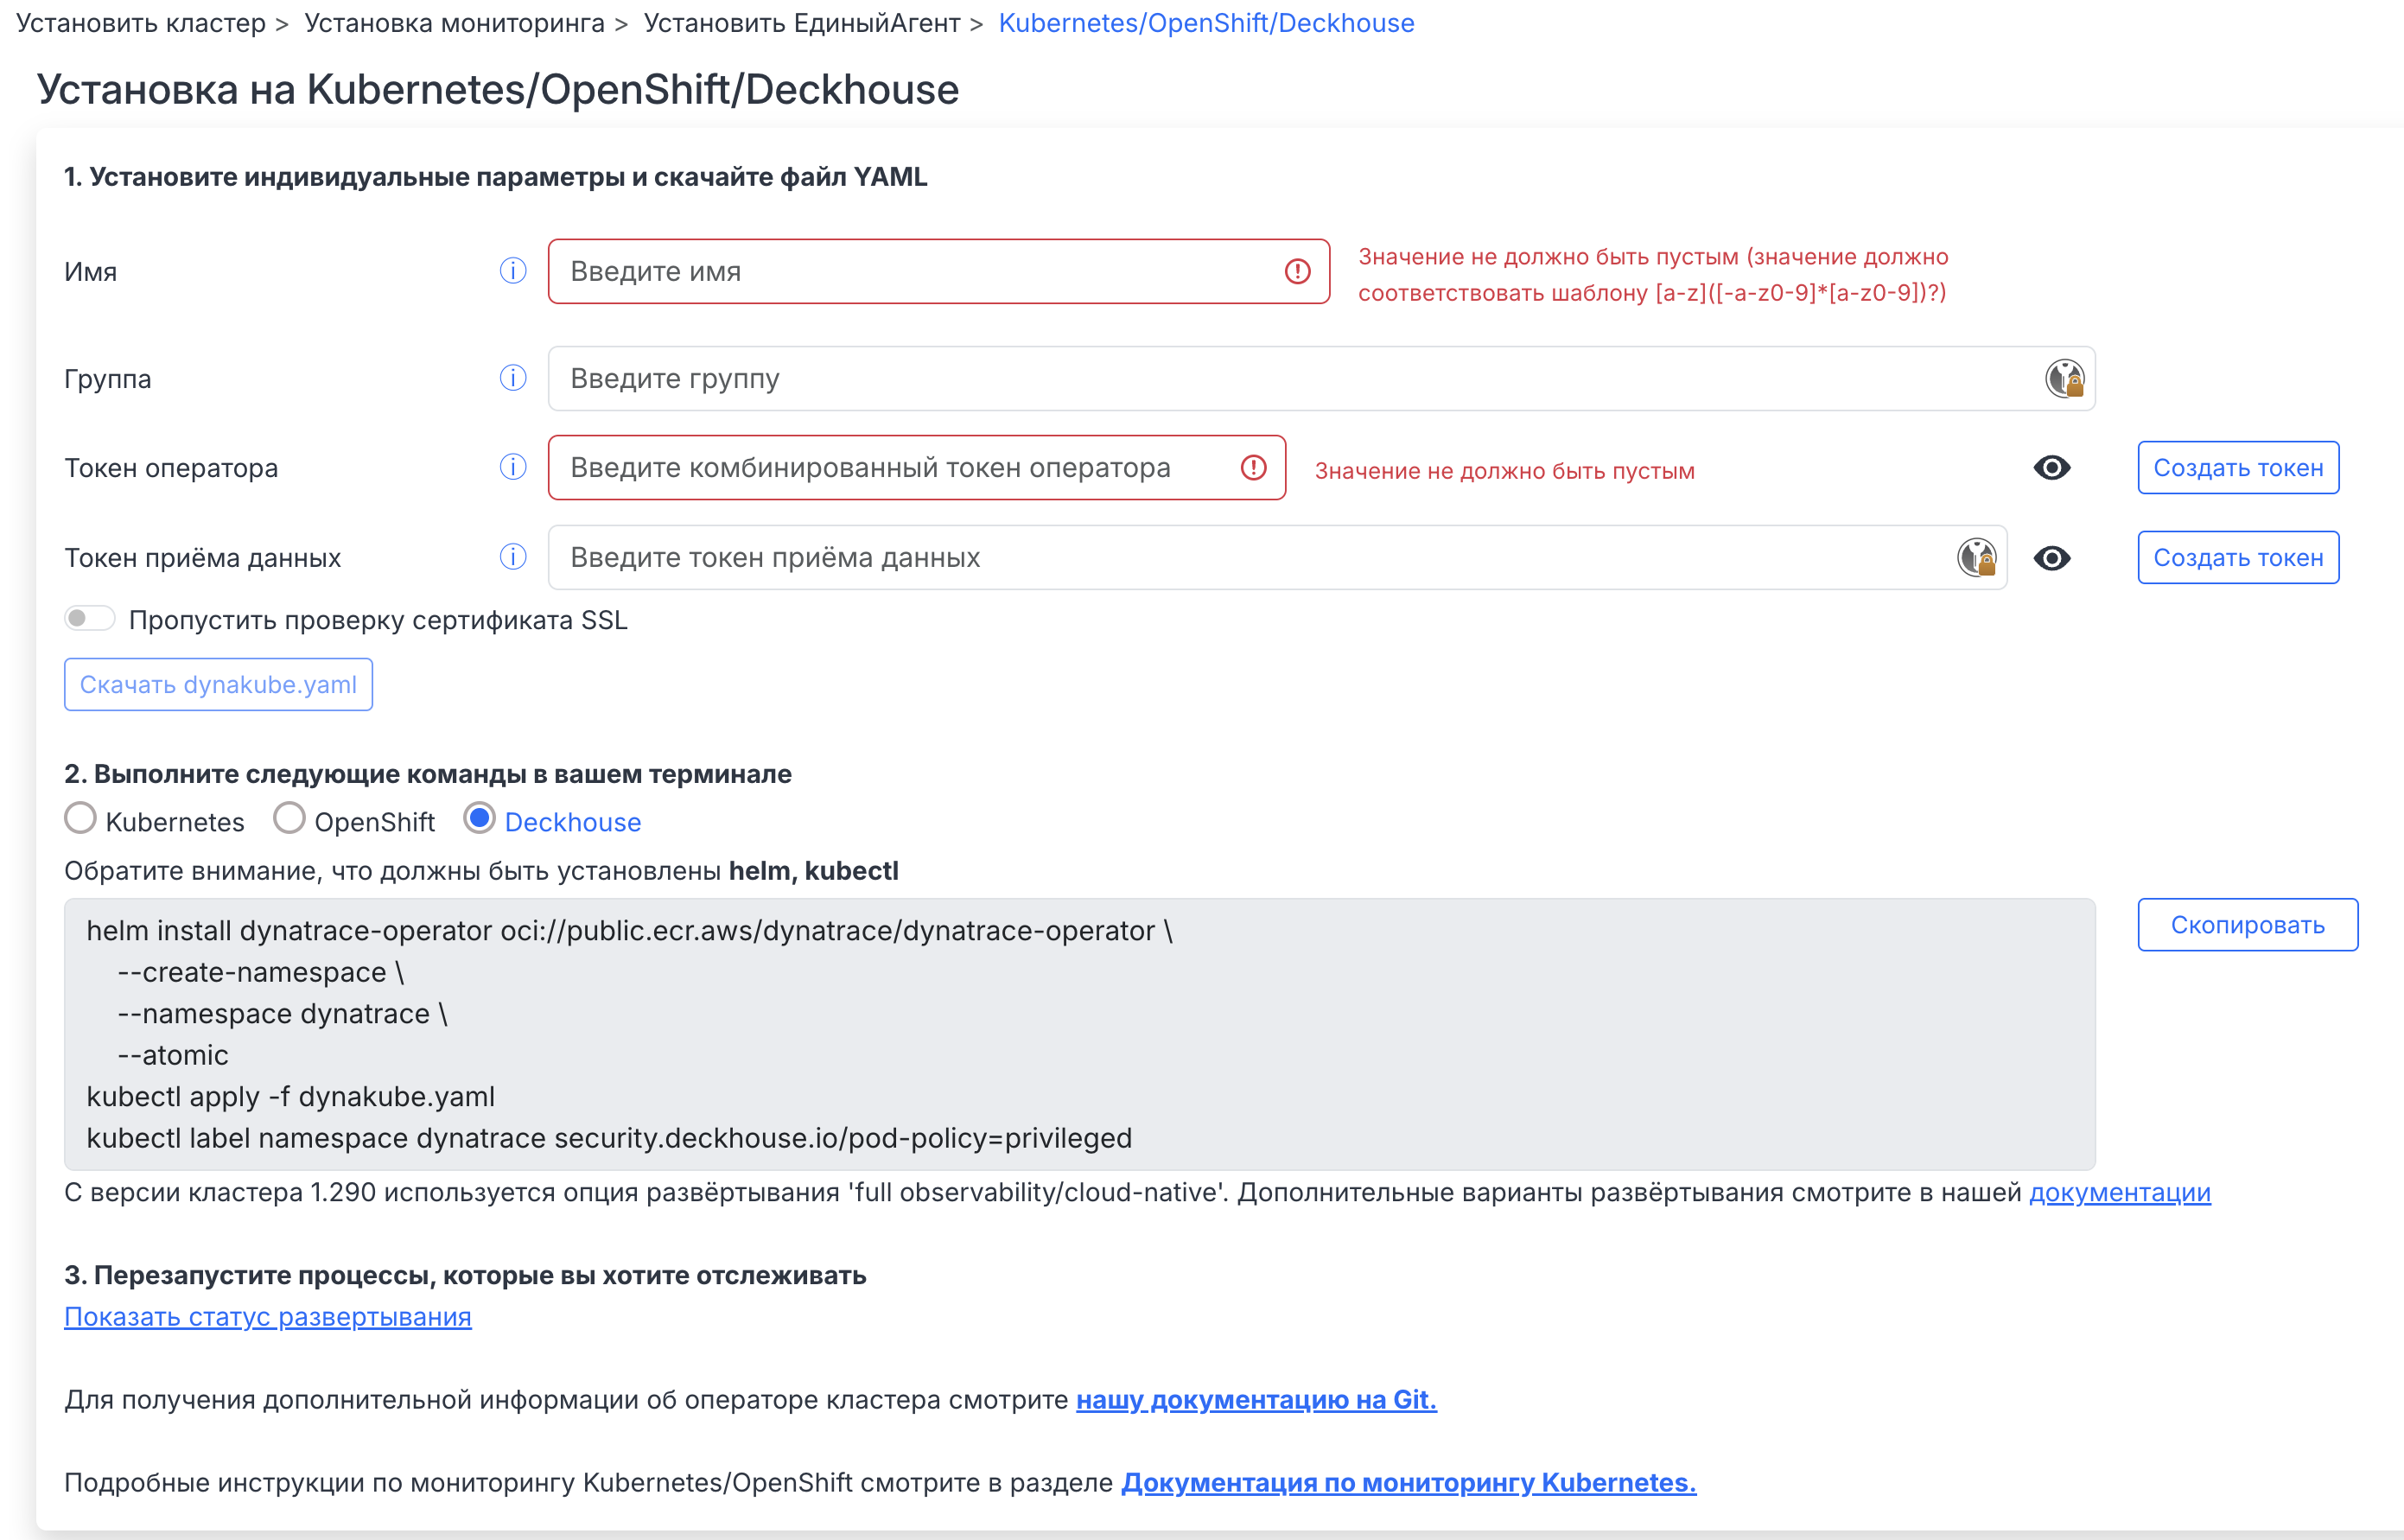2404x1540 pixels.
Task: Click the error icon inside the Имя field
Action: click(x=1297, y=271)
